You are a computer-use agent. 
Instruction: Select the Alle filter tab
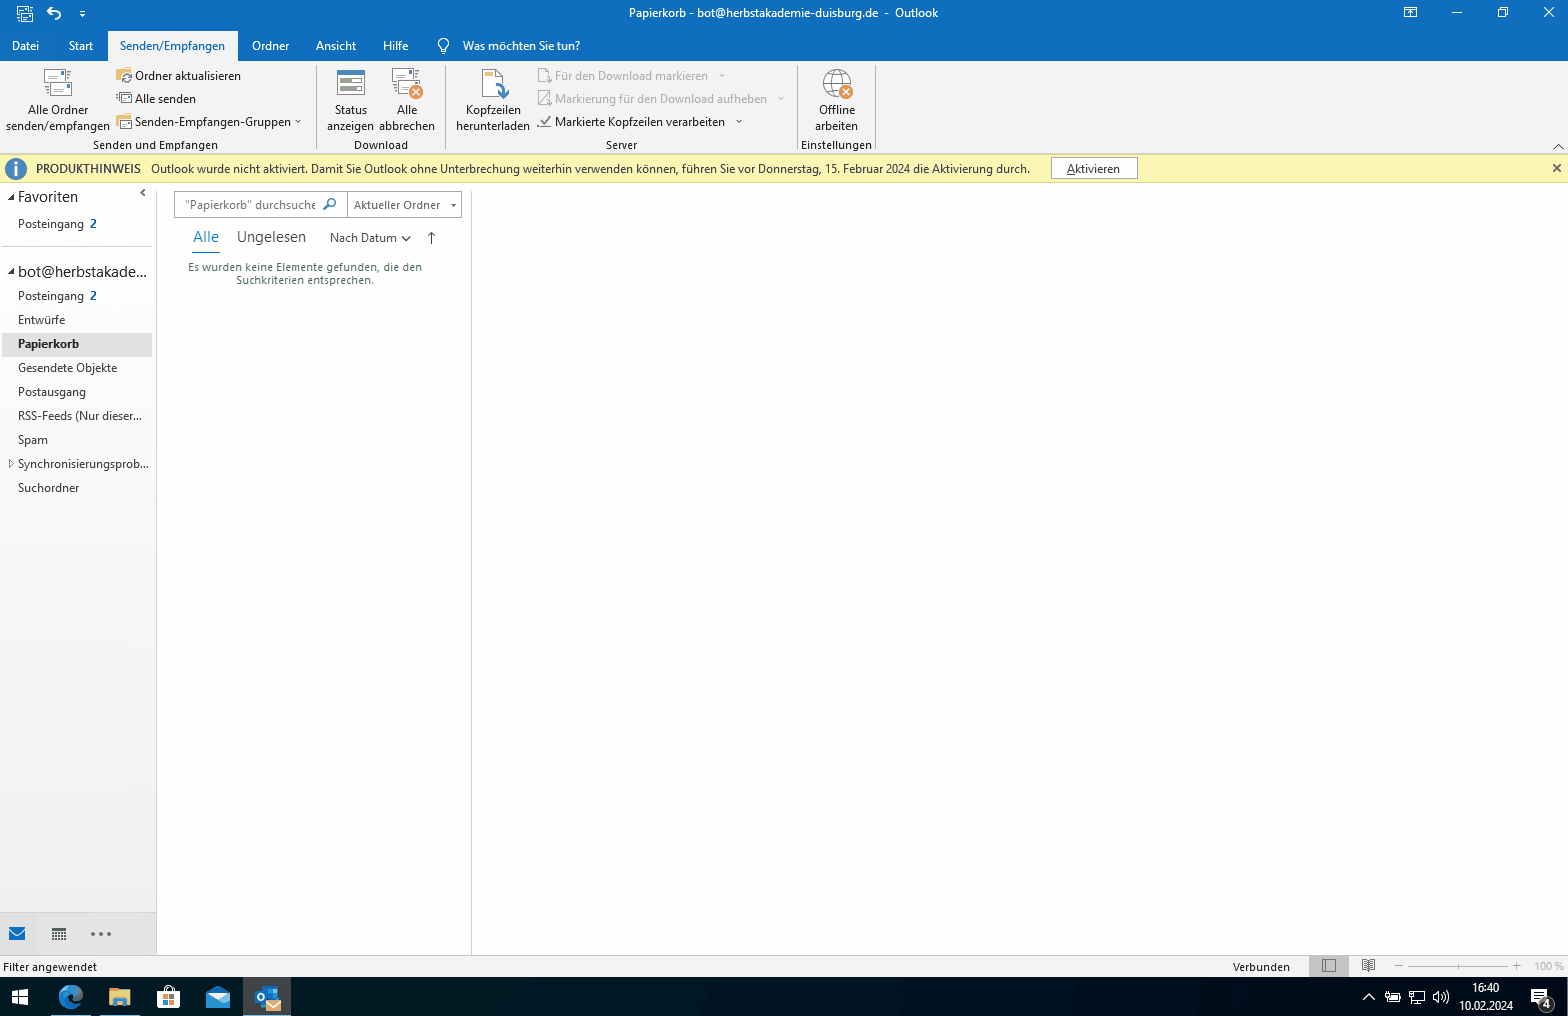(x=206, y=238)
